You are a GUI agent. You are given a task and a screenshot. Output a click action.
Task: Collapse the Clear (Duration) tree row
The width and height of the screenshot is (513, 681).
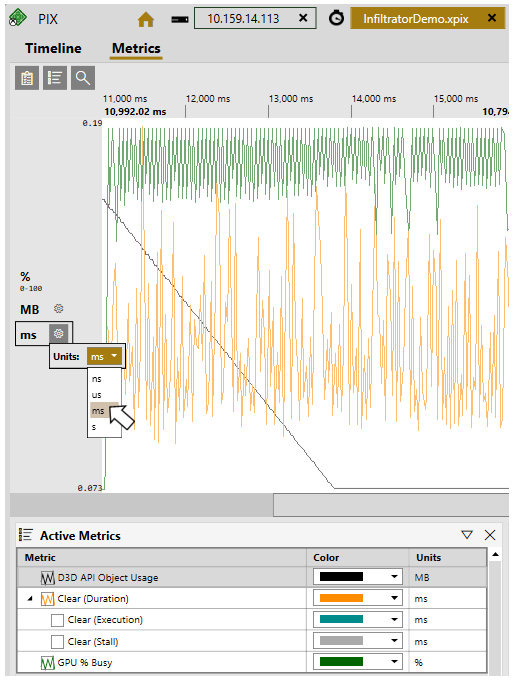coord(30,598)
